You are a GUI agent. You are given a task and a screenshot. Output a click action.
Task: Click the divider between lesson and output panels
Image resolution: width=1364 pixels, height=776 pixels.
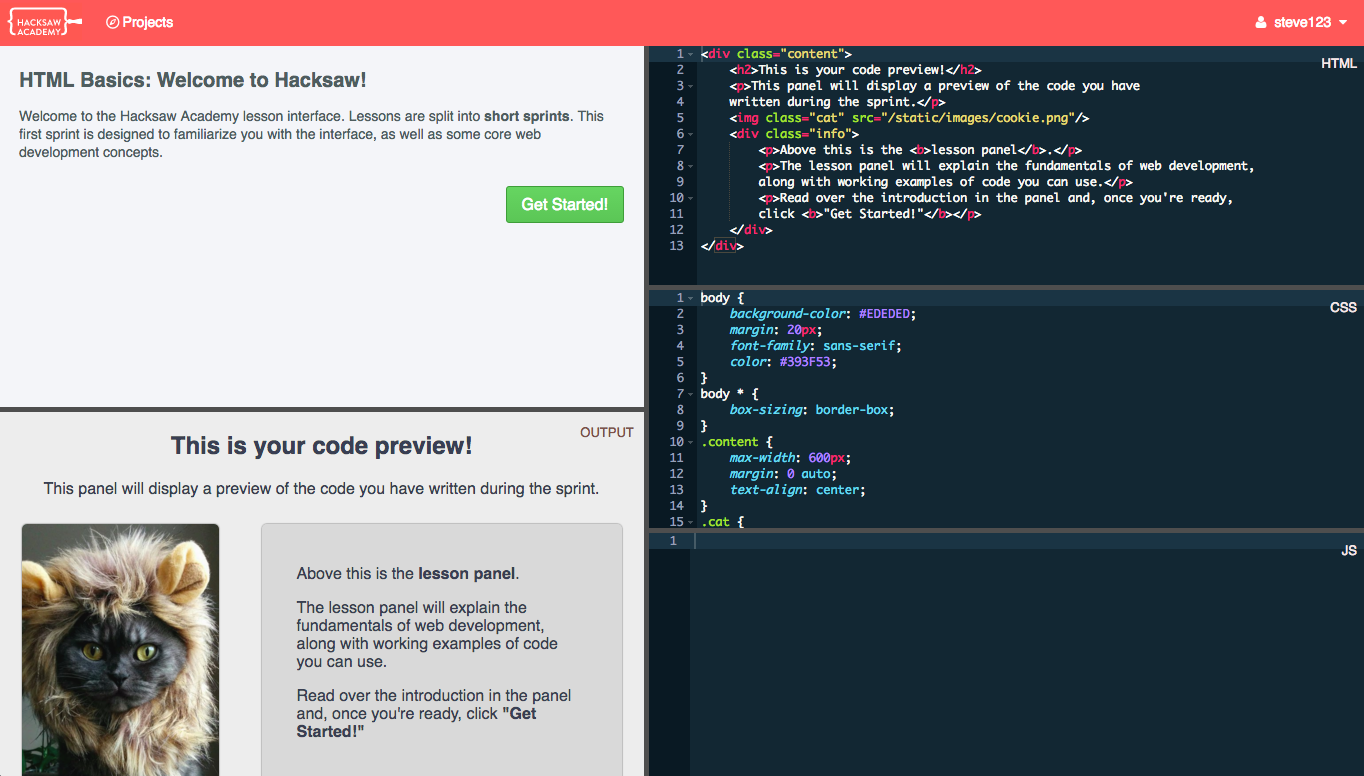pos(322,408)
